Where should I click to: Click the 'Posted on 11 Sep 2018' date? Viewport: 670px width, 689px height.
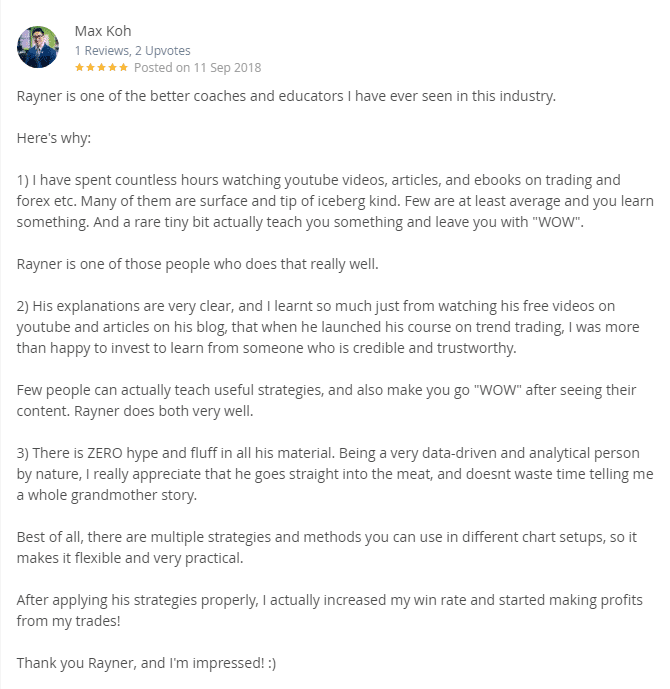pyautogui.click(x=197, y=68)
